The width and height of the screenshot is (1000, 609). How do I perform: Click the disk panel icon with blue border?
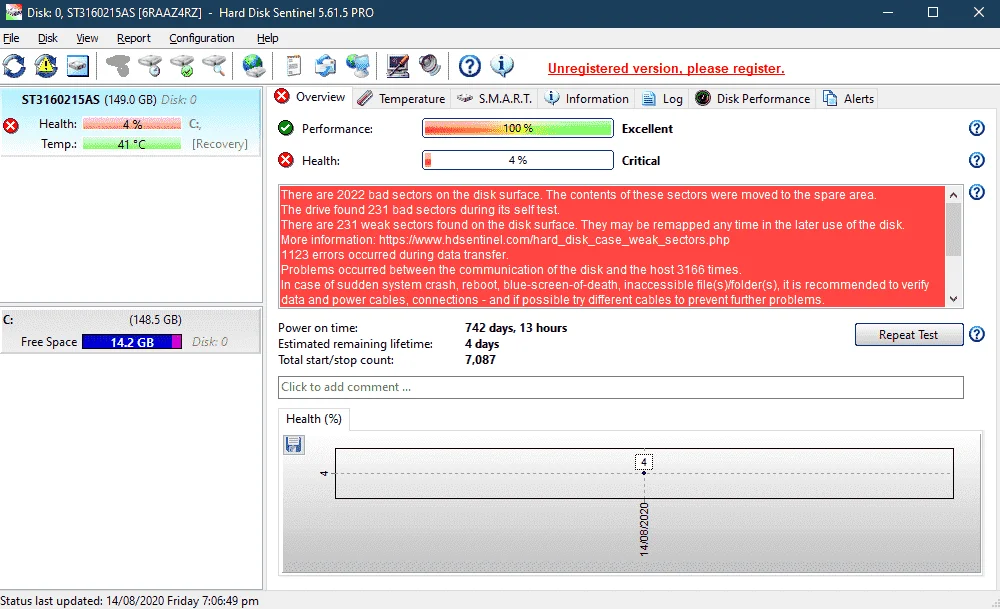tap(78, 66)
